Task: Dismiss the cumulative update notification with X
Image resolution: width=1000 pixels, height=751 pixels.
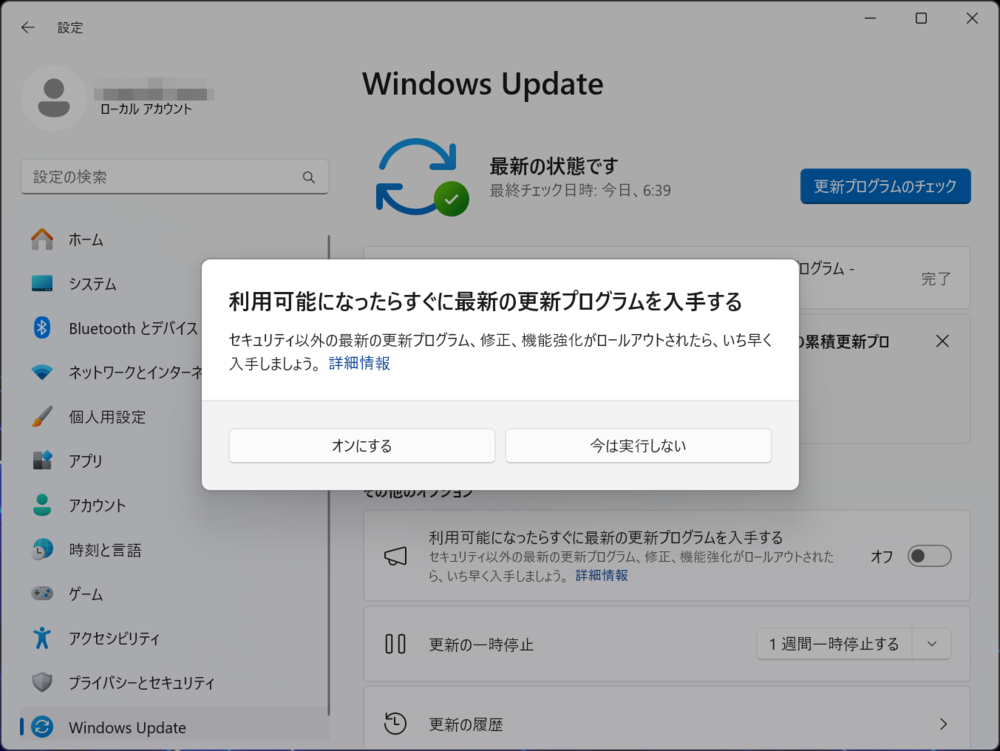Action: [x=941, y=341]
